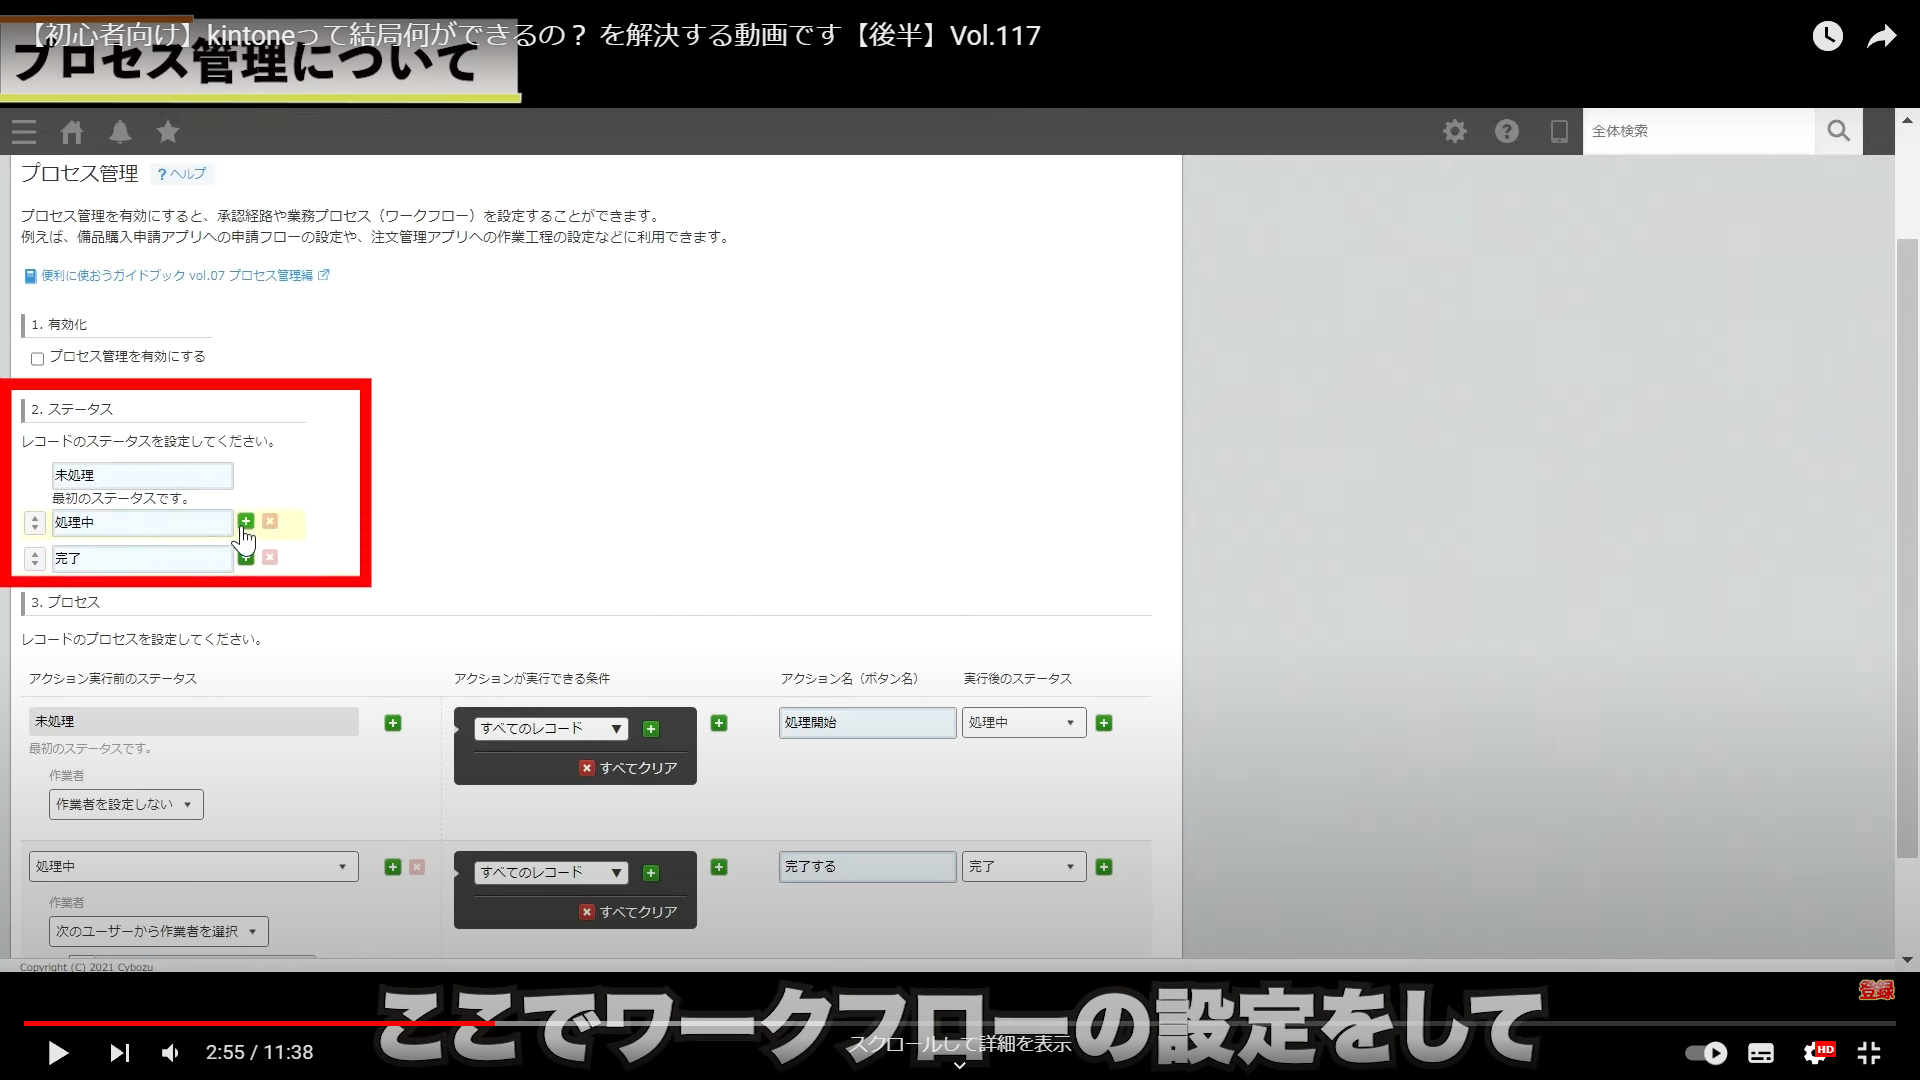Toggle YouTube autoplay switch
Screen dimensions: 1920x1080
point(1706,1052)
